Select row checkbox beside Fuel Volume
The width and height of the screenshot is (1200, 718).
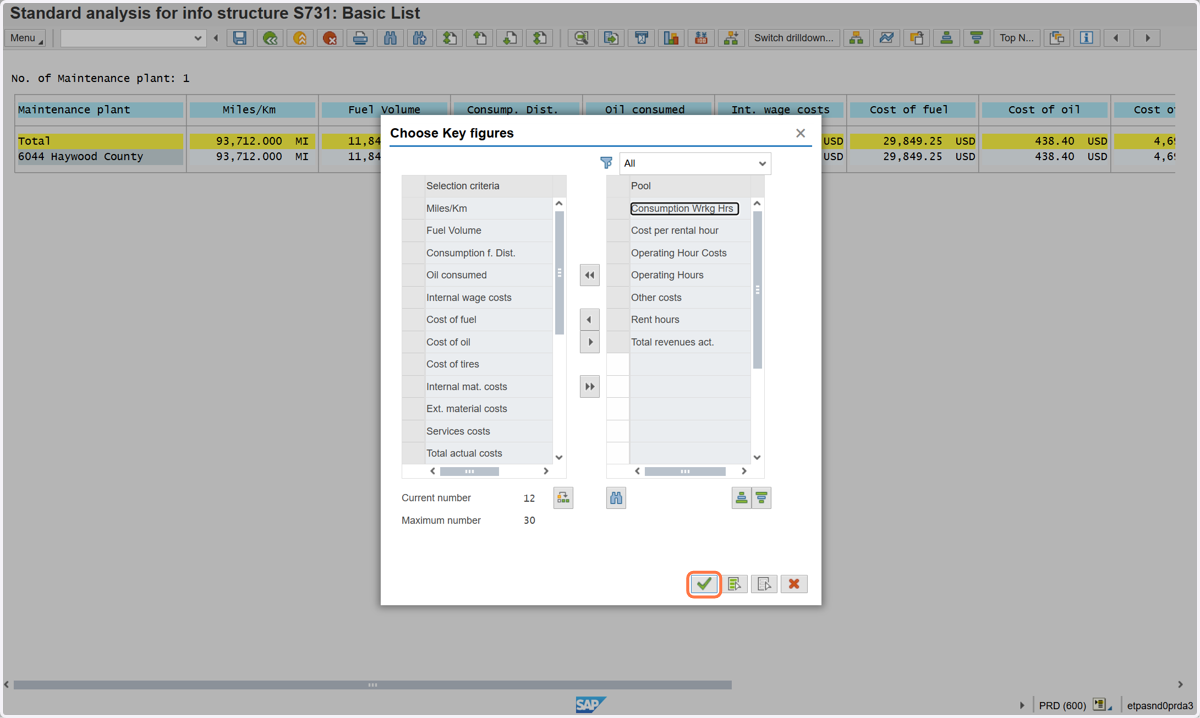click(x=412, y=231)
